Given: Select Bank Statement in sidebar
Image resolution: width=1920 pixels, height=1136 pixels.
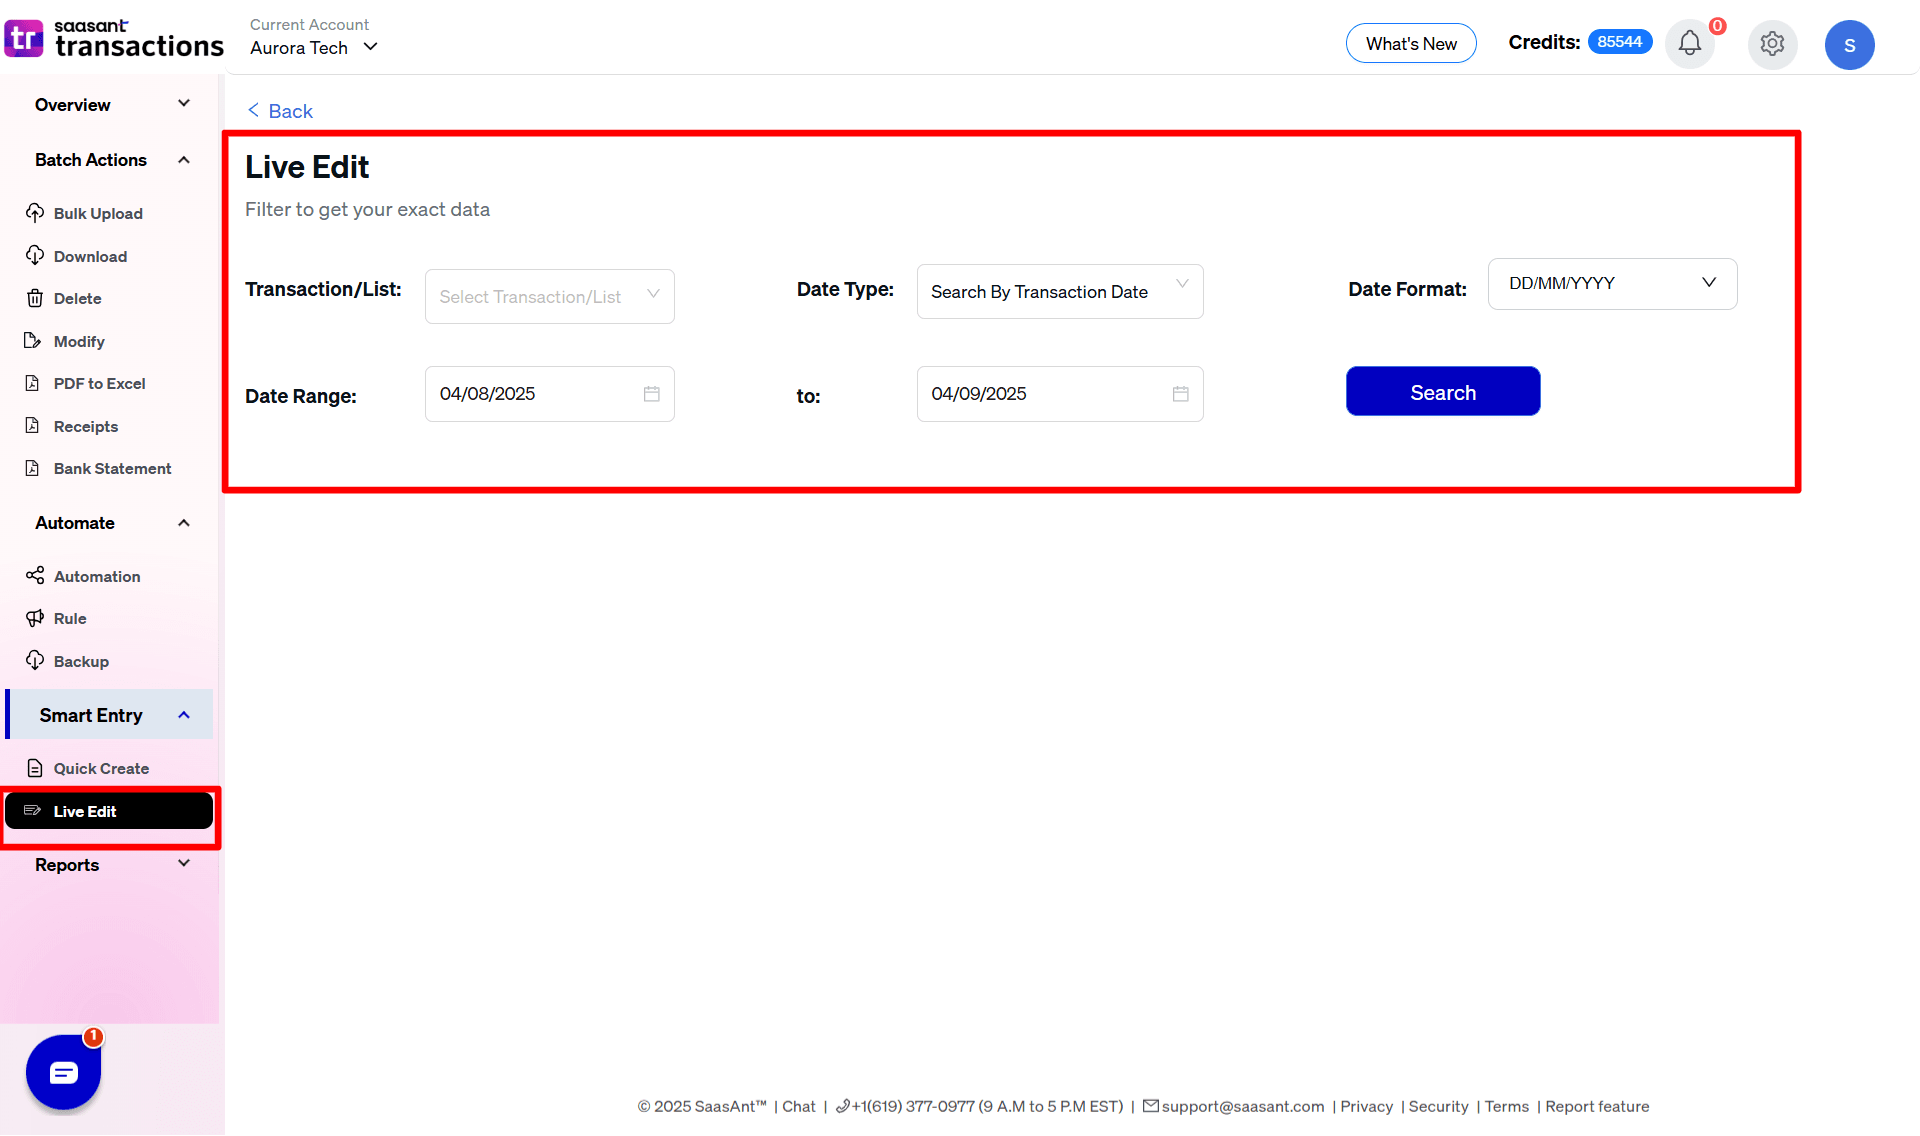Looking at the screenshot, I should pos(112,468).
